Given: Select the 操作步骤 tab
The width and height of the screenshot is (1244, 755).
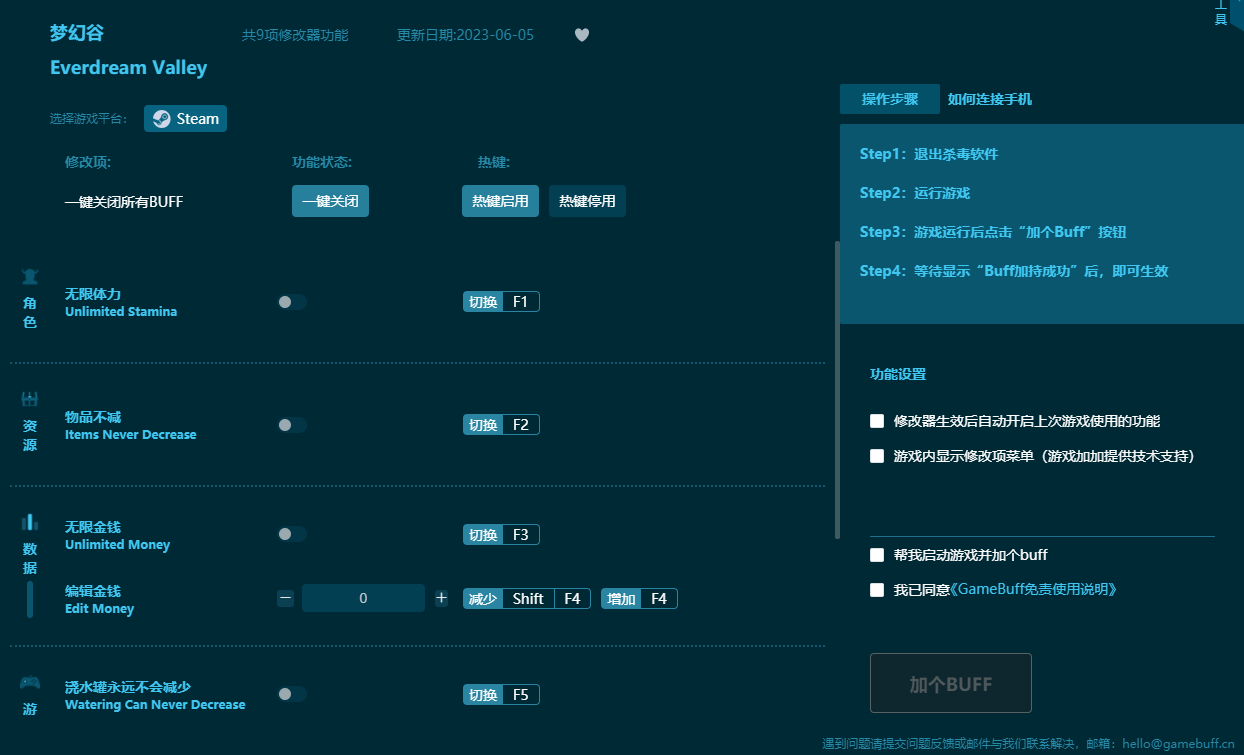Looking at the screenshot, I should 890,99.
